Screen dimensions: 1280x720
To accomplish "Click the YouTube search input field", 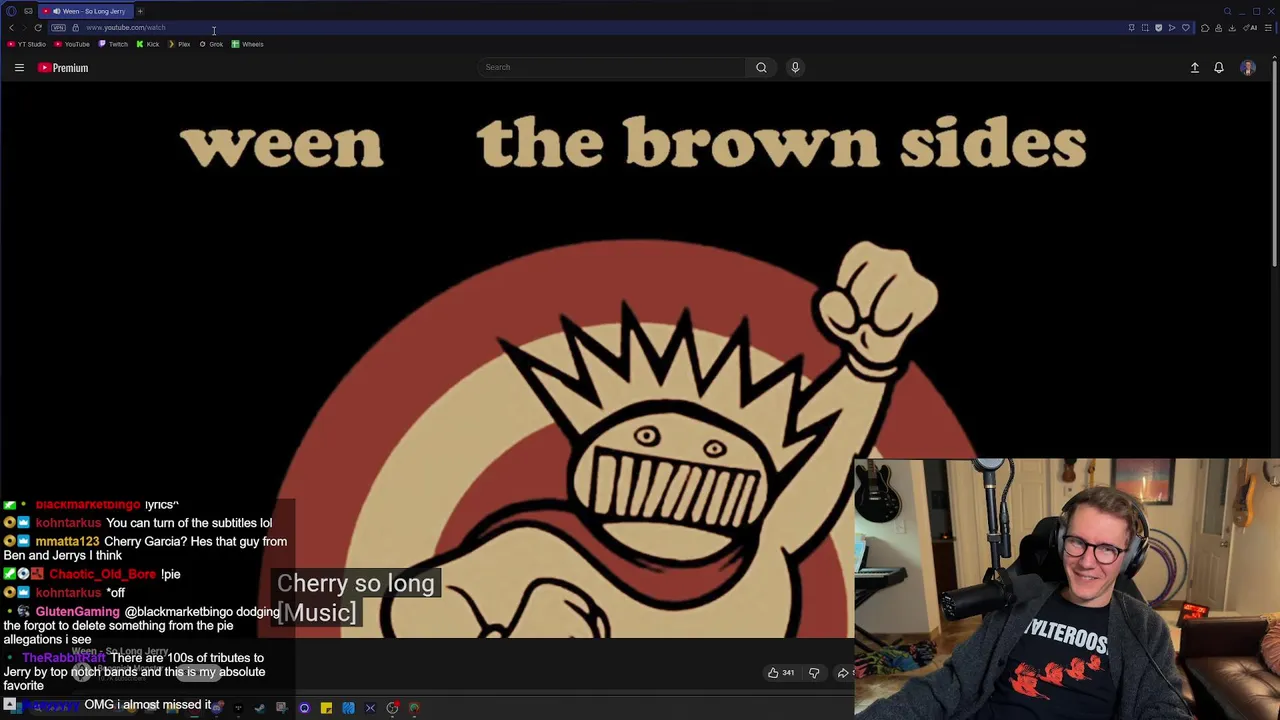I will 612,67.
